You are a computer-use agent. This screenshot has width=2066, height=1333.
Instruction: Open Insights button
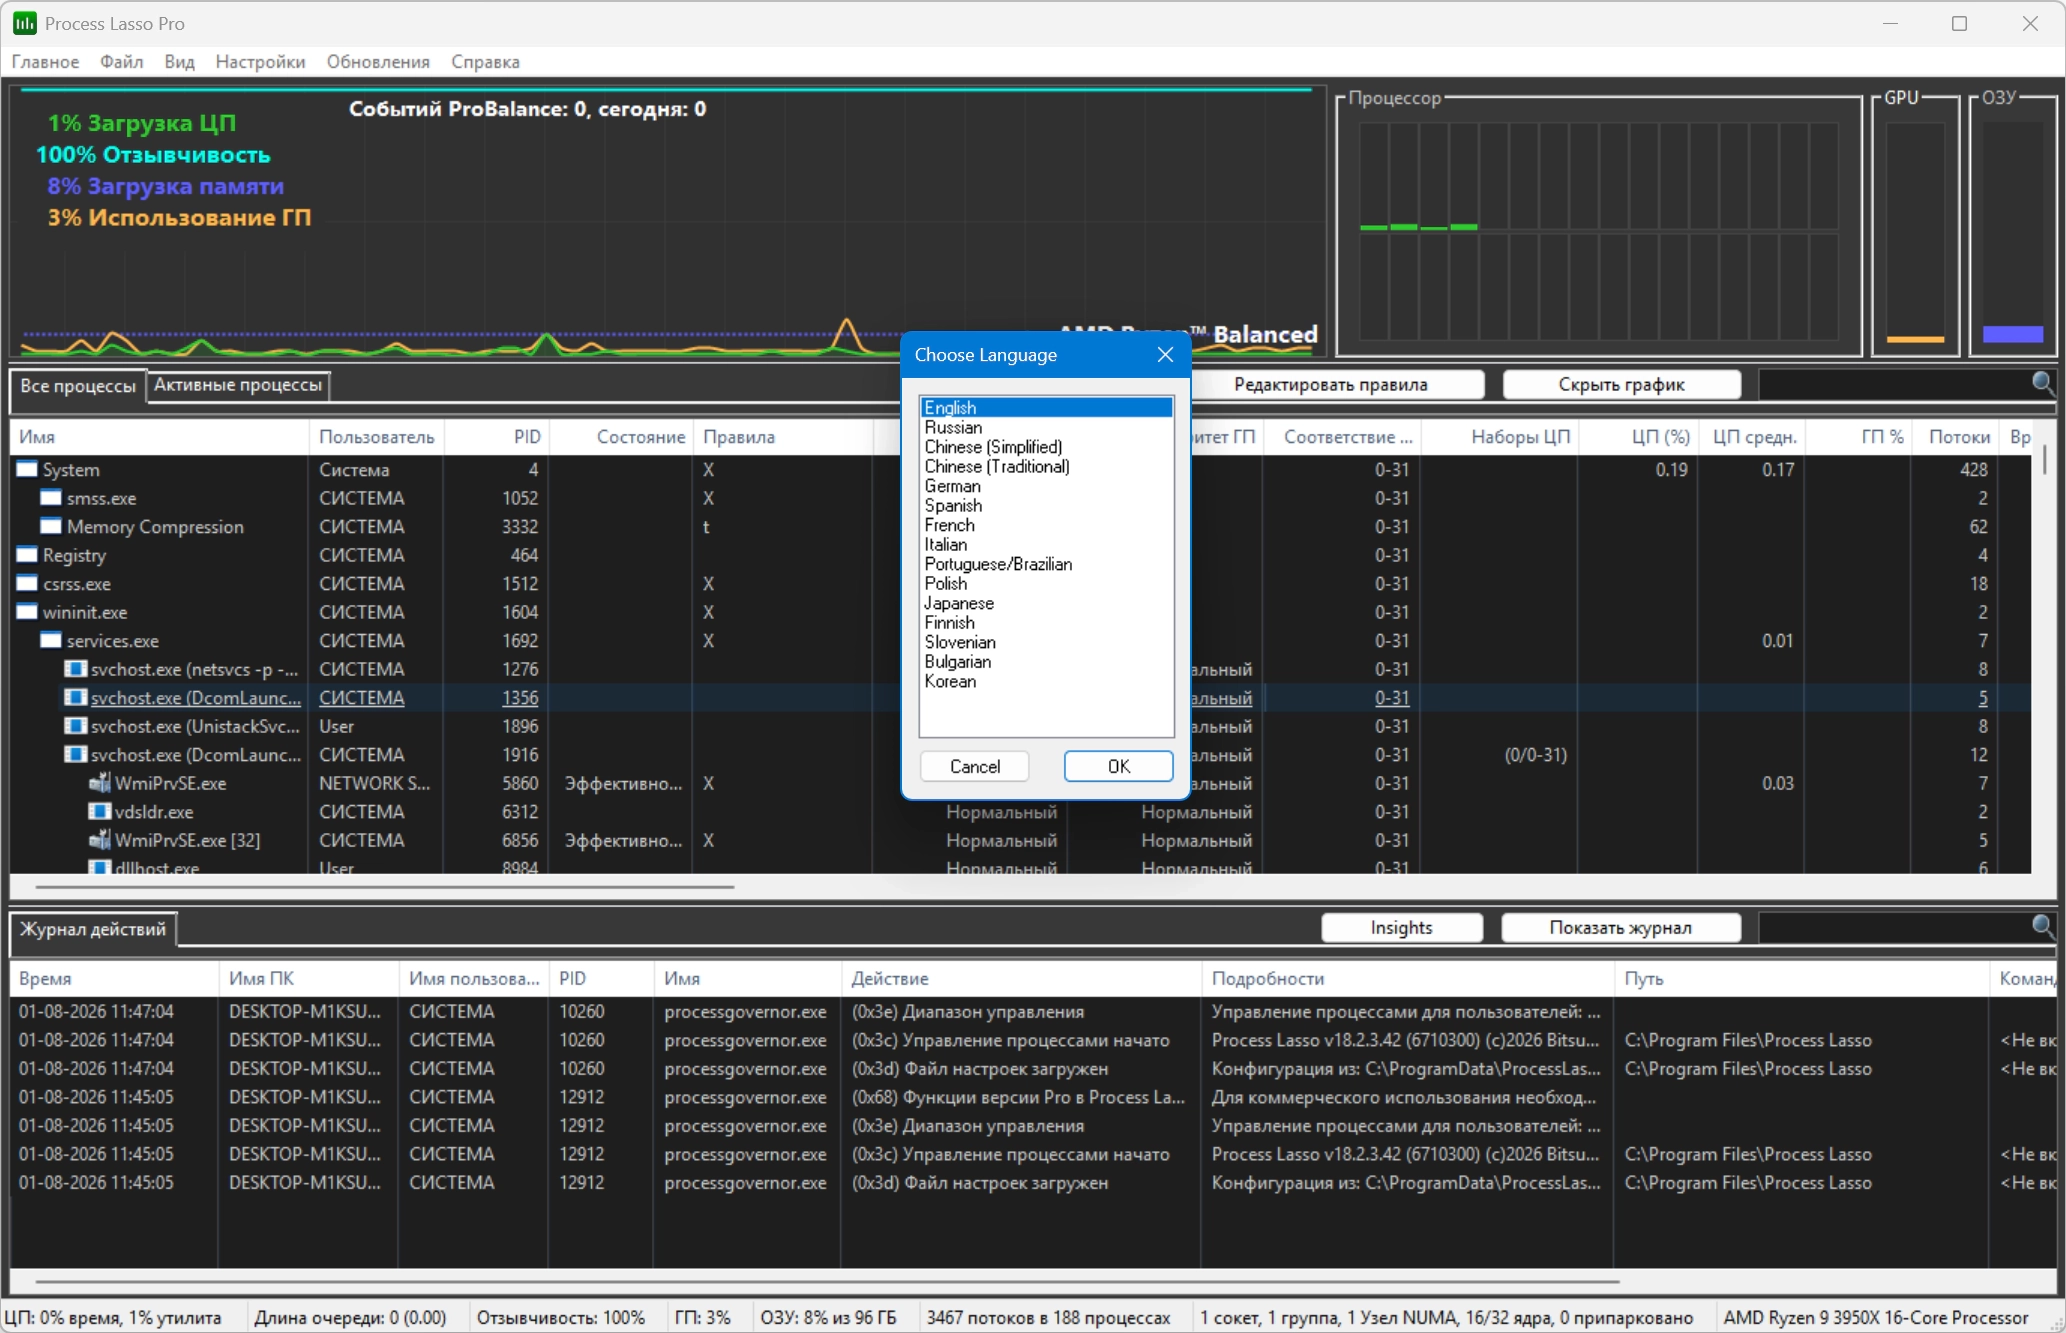[1401, 928]
